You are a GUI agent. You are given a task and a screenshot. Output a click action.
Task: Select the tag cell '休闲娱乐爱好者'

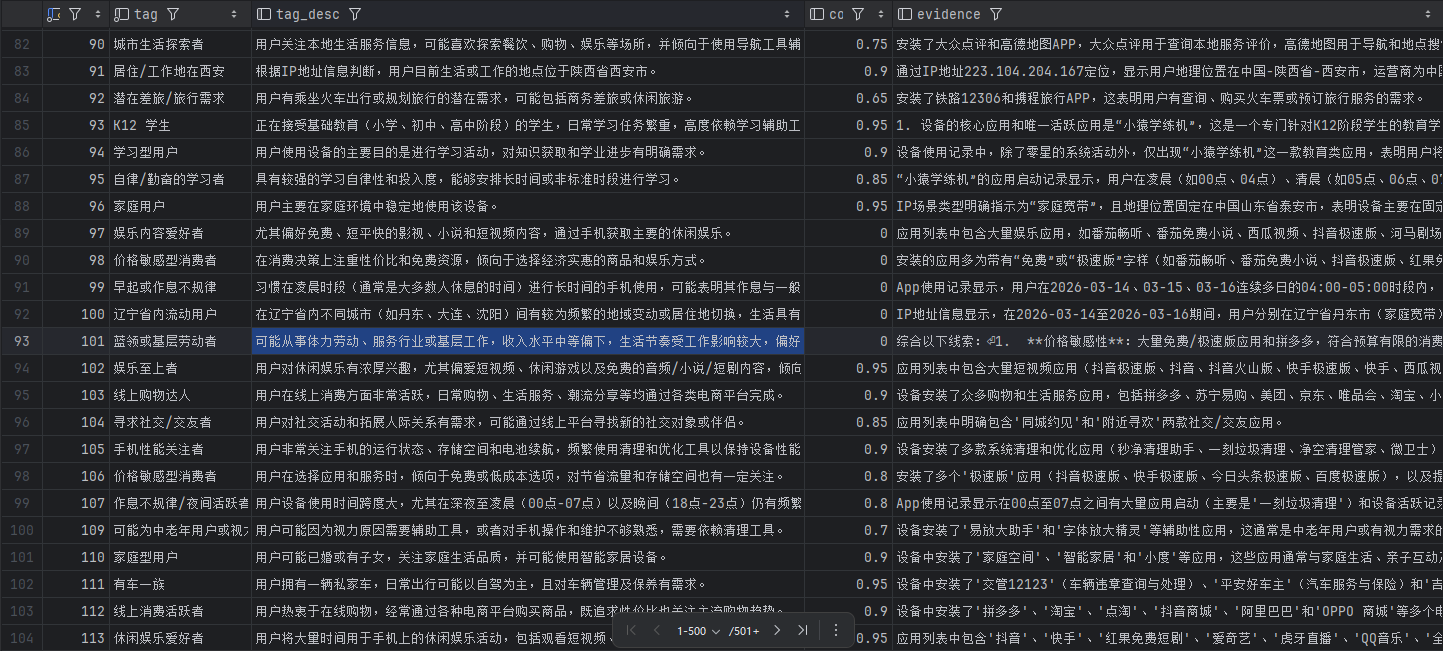(180, 638)
